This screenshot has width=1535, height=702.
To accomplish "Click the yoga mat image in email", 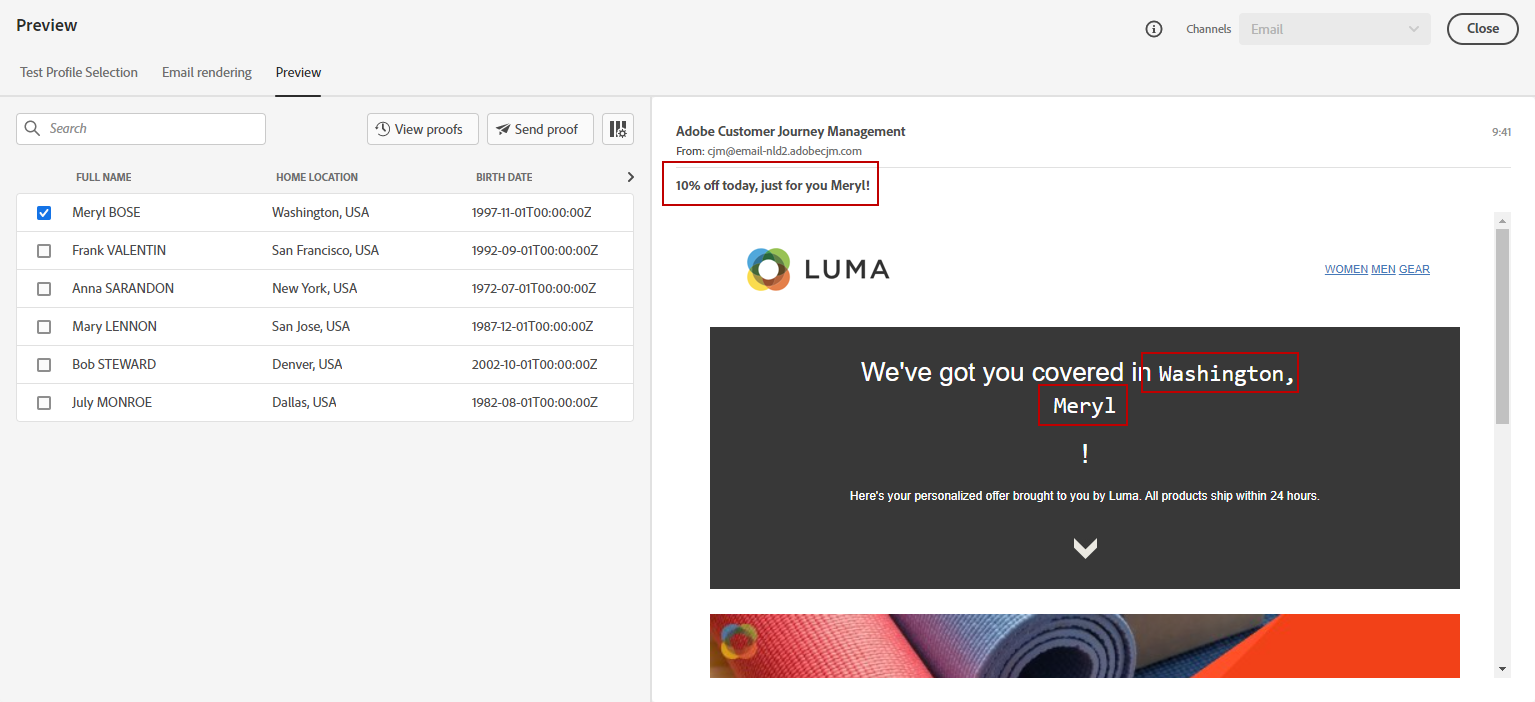I will pos(1085,646).
